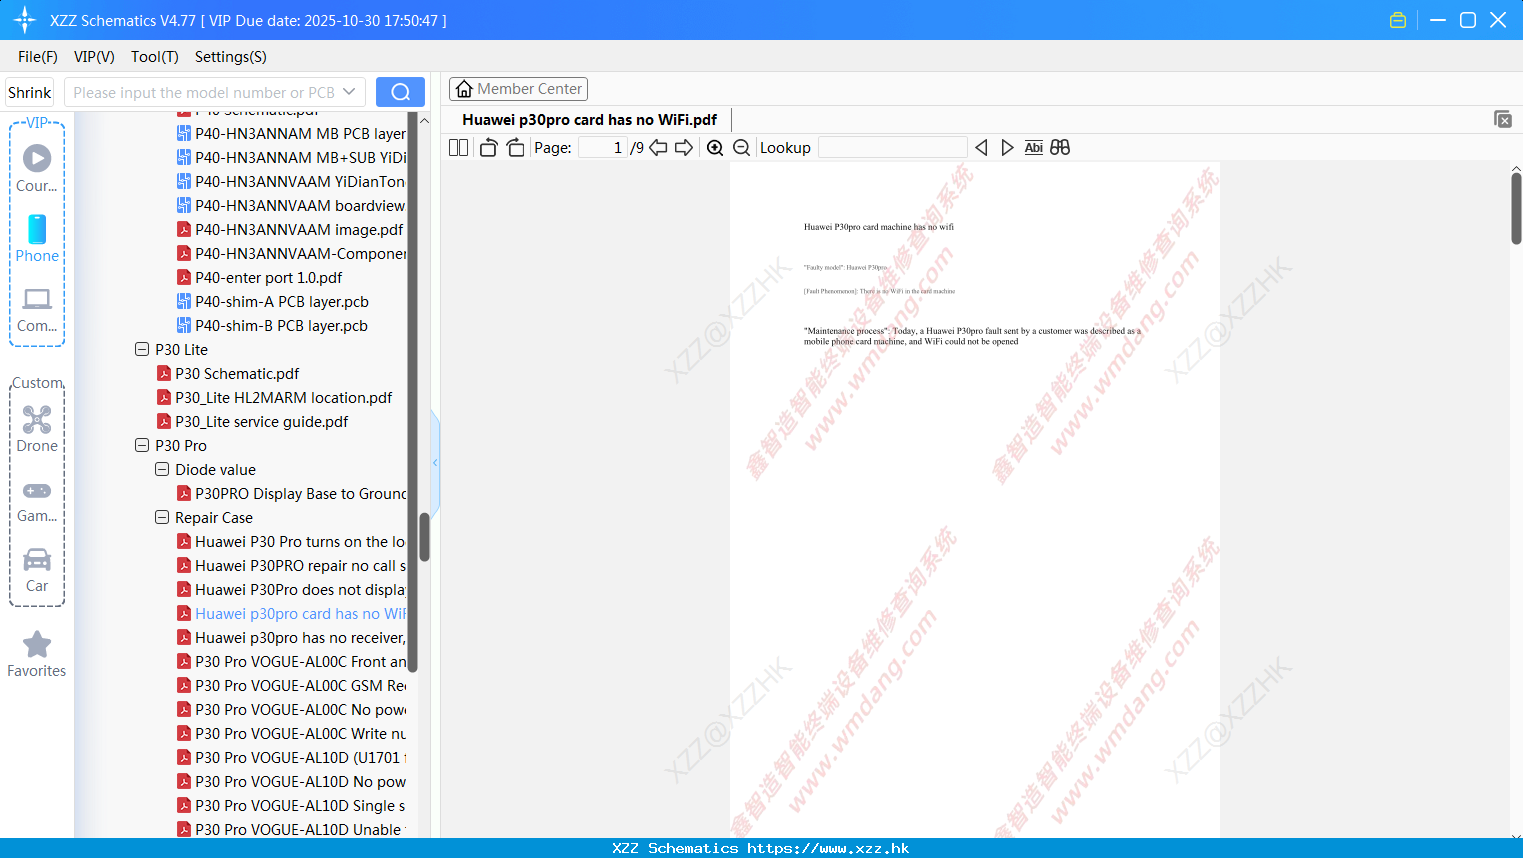The image size is (1523, 858).
Task: Open P40-shim-B PCB layer.pcb
Action: (x=273, y=326)
